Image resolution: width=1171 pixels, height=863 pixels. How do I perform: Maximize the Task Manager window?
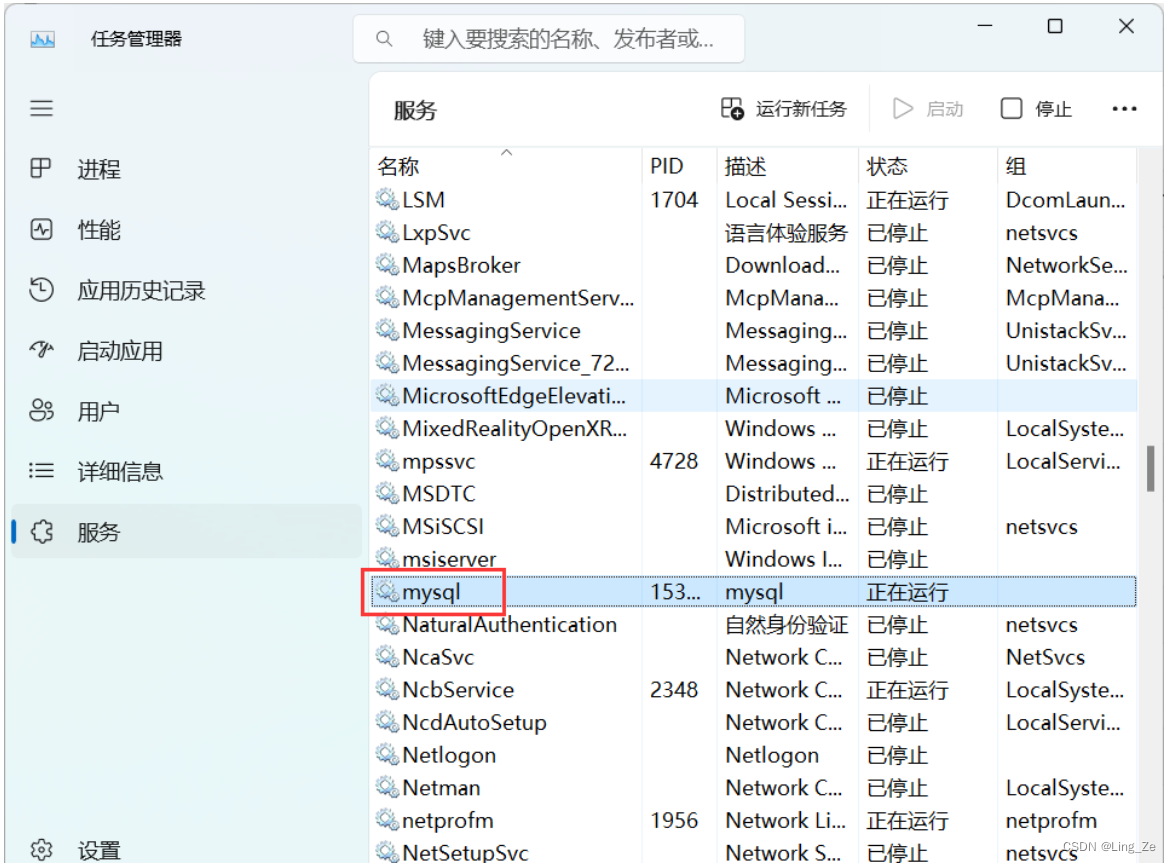[x=1055, y=26]
